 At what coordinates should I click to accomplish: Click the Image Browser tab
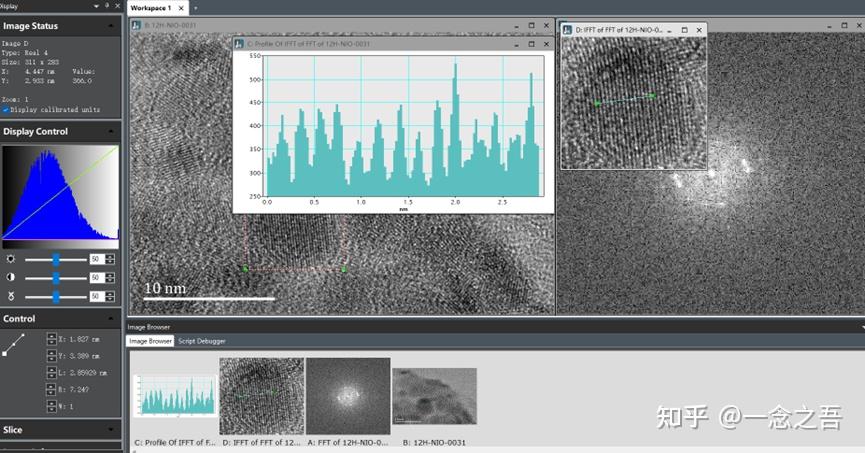click(150, 341)
